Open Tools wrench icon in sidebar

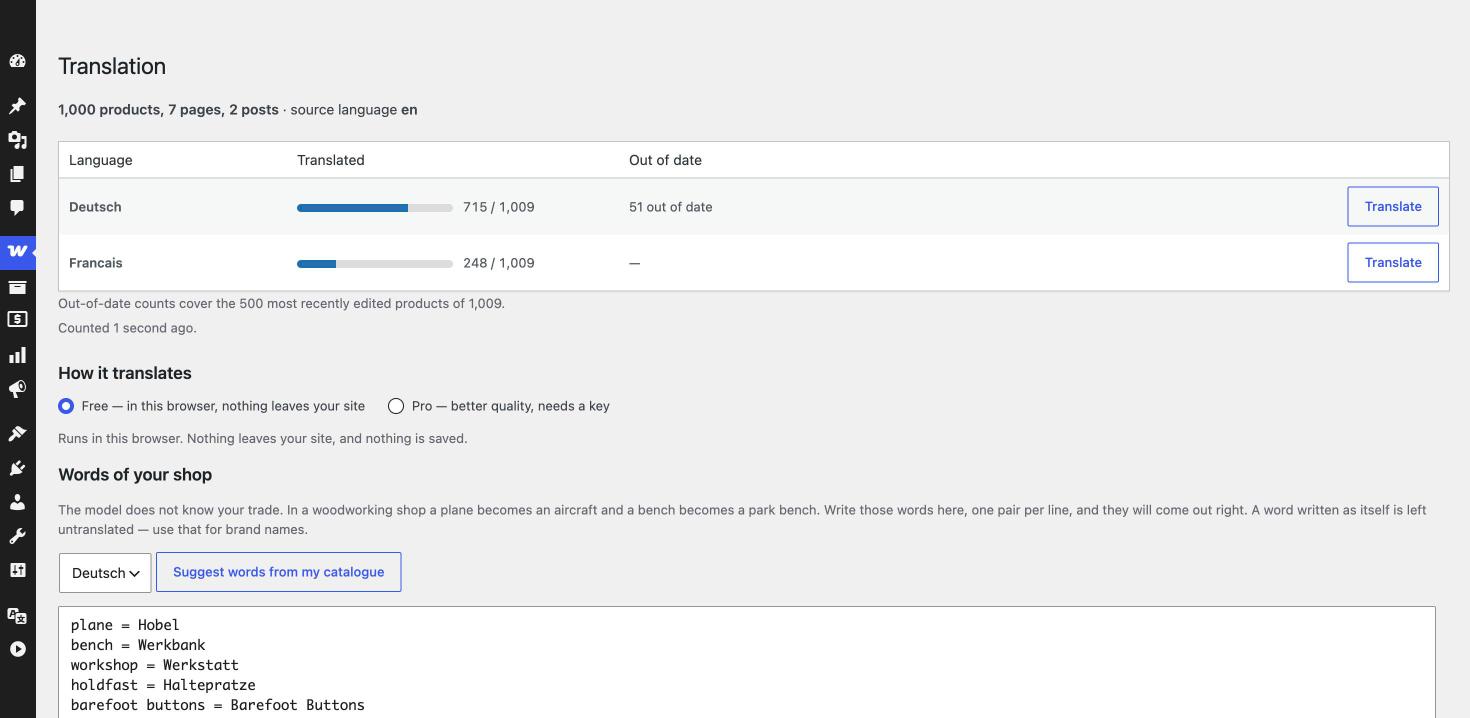[x=17, y=536]
